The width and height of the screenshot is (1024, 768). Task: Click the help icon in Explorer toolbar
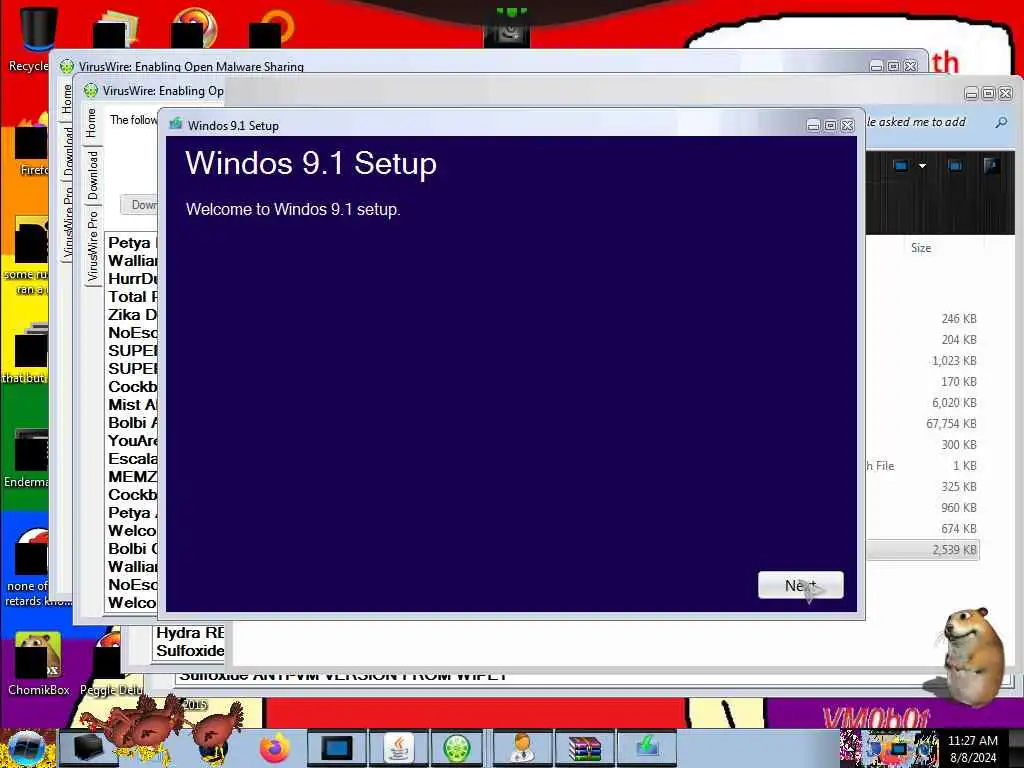(991, 166)
